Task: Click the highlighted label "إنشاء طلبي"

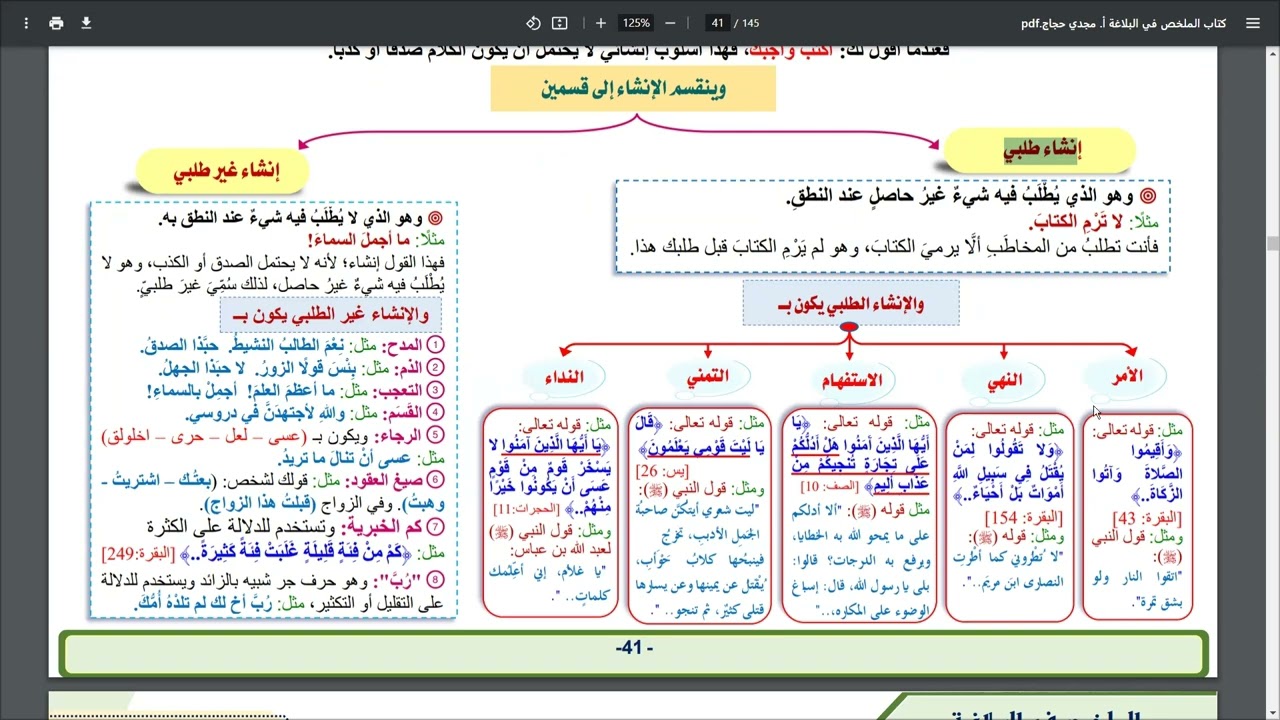Action: coord(1042,151)
